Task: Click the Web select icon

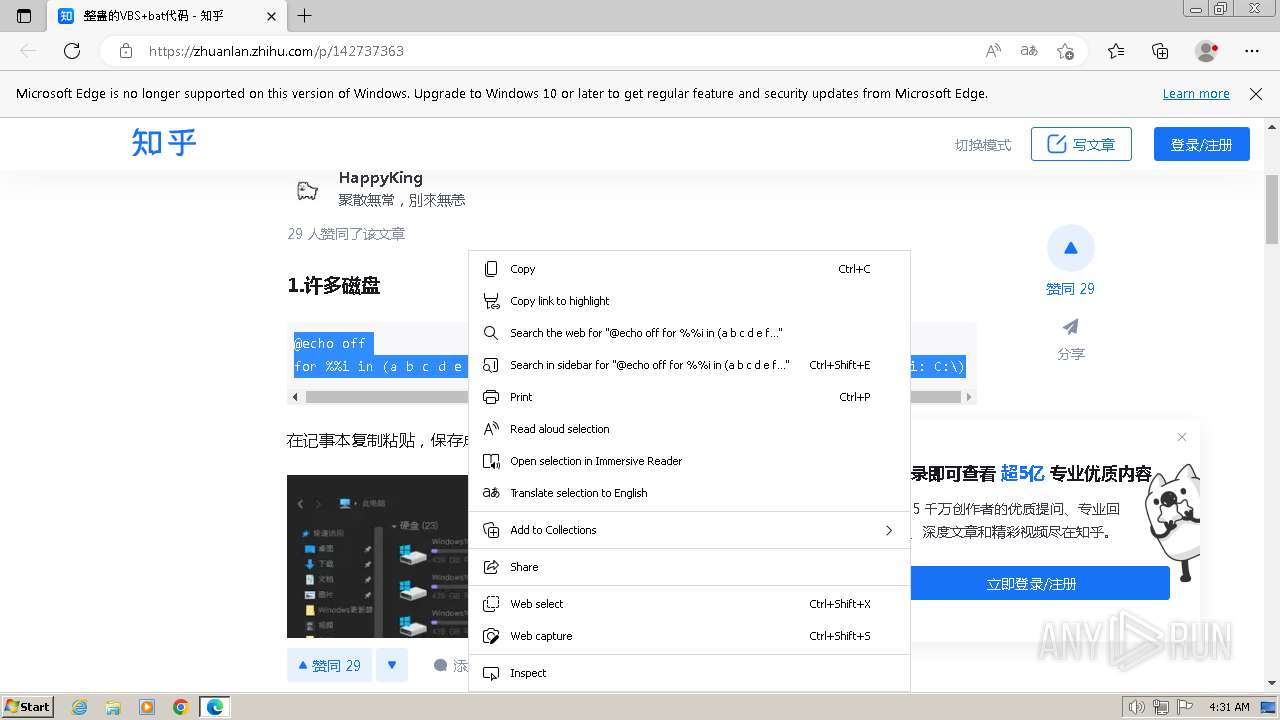Action: (x=491, y=604)
